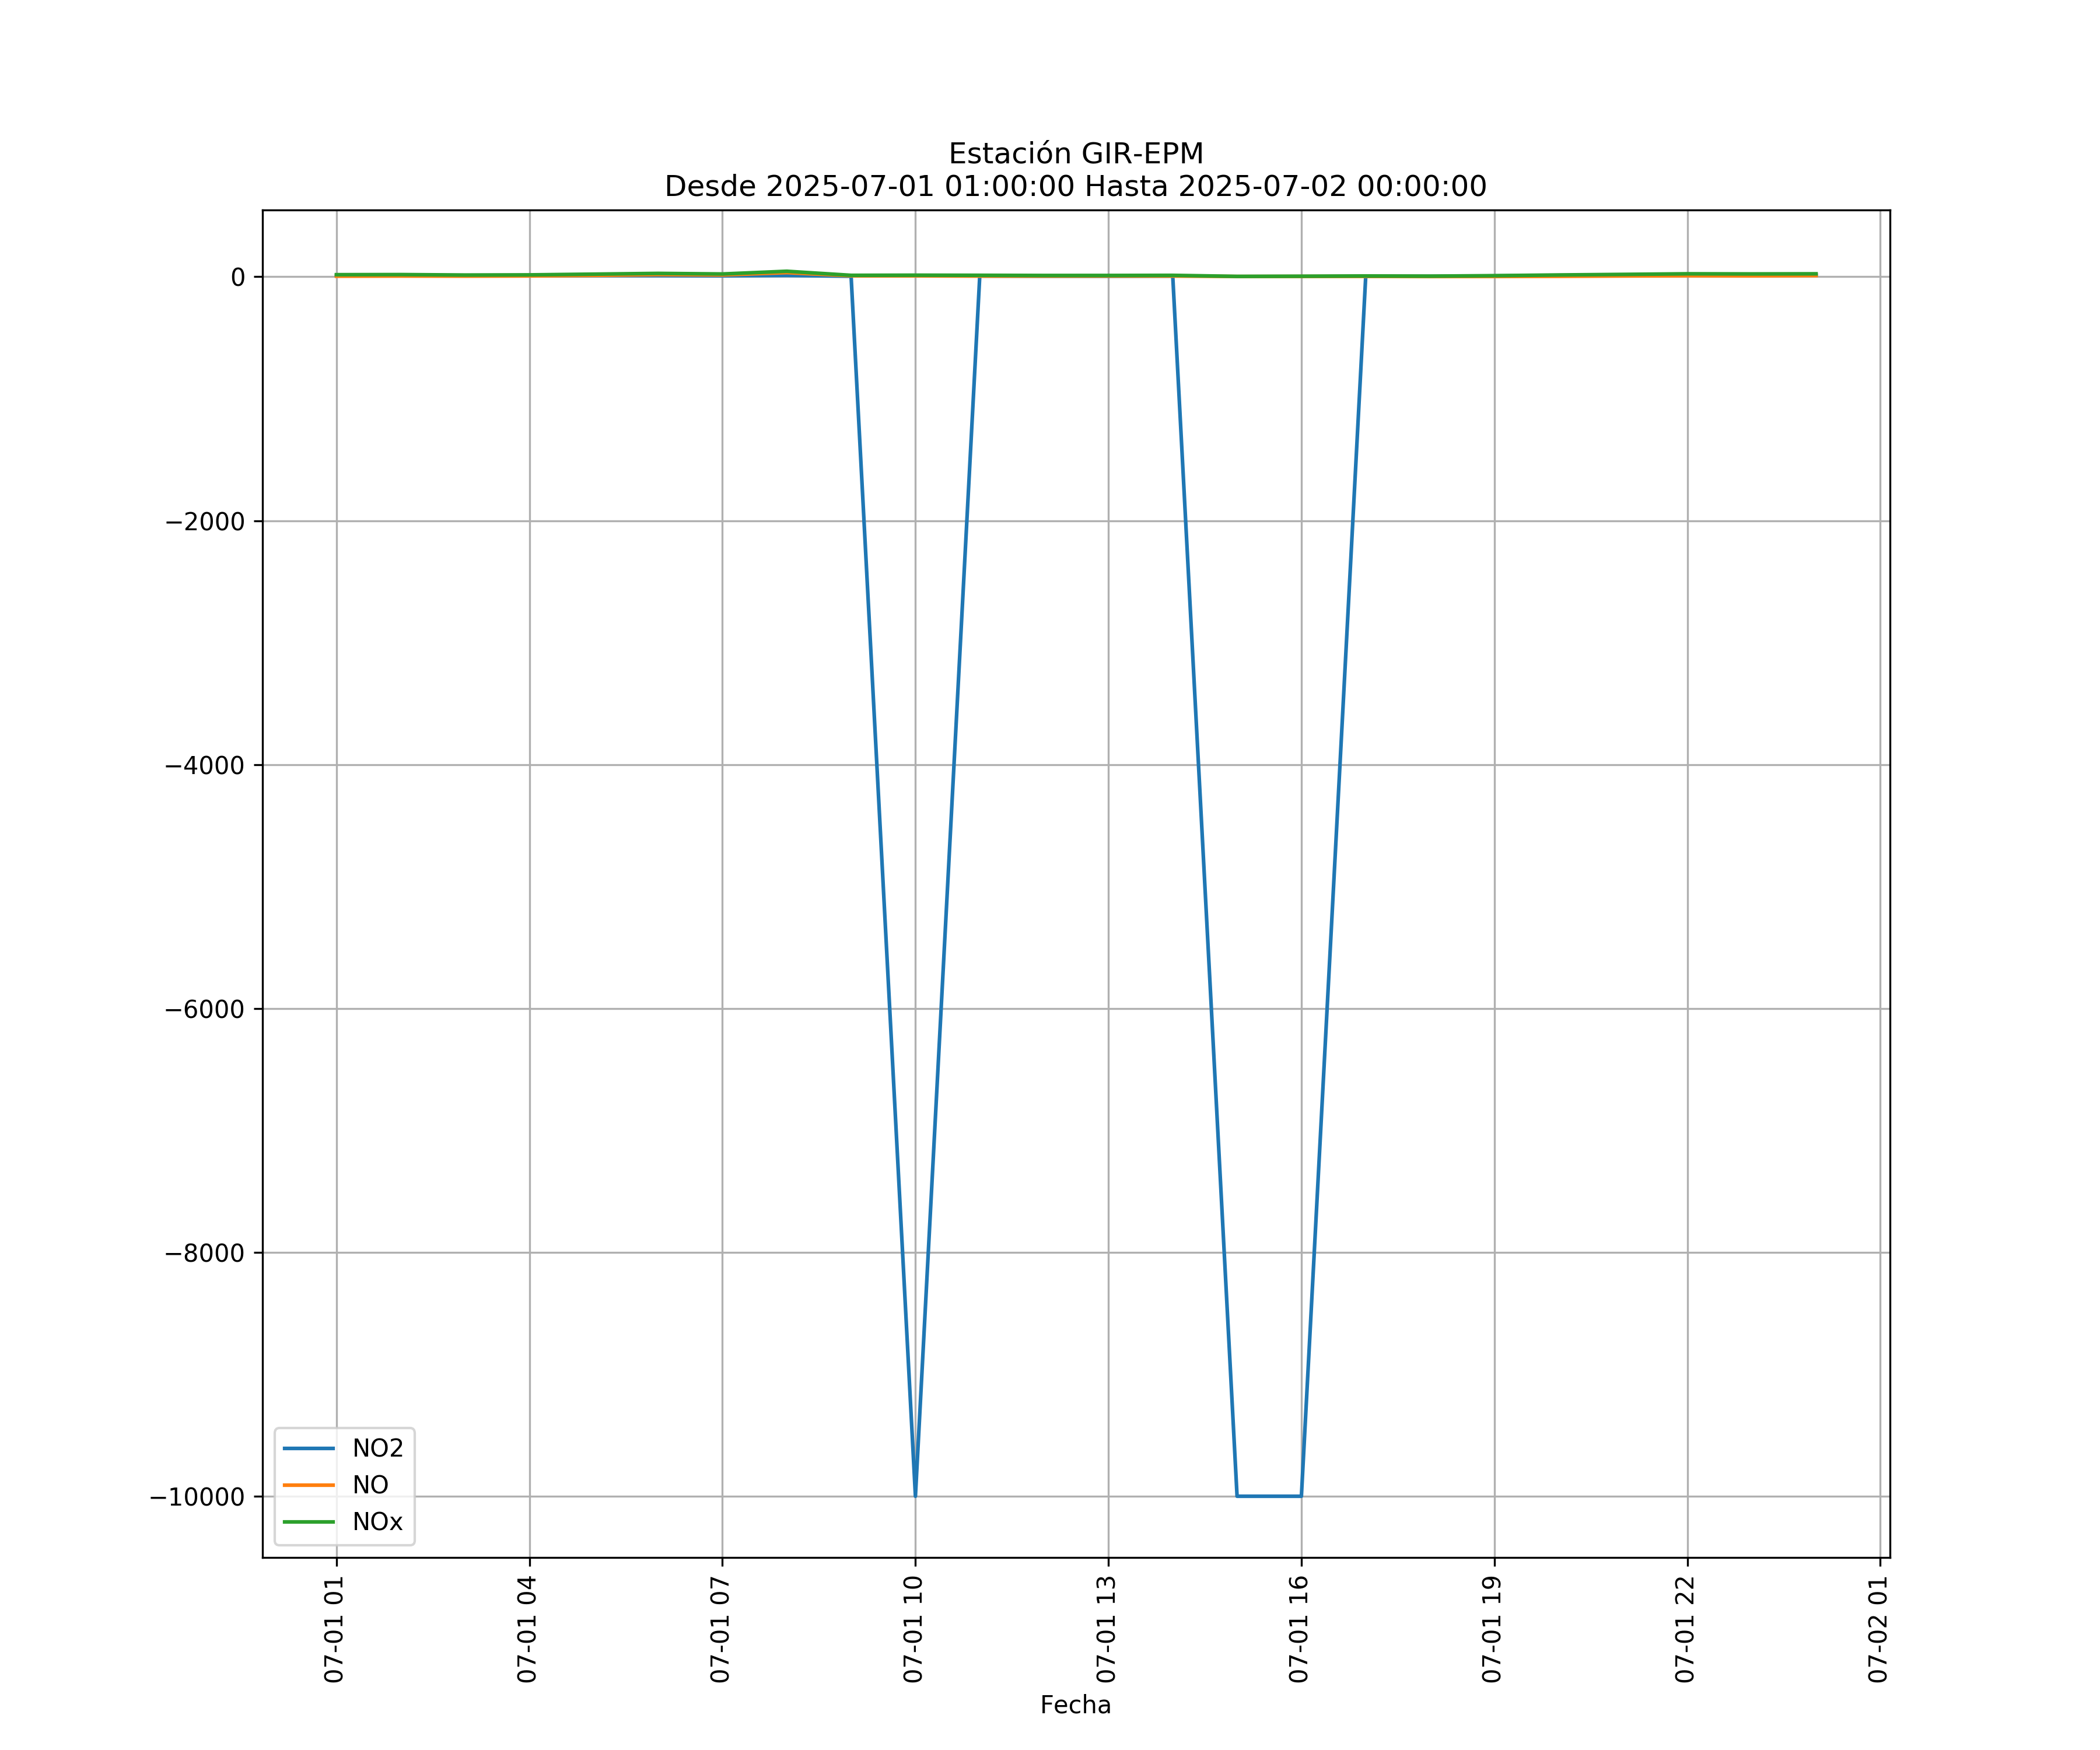Click the NO orange legend line swatch
The height and width of the screenshot is (1750, 2100).
click(x=309, y=1485)
